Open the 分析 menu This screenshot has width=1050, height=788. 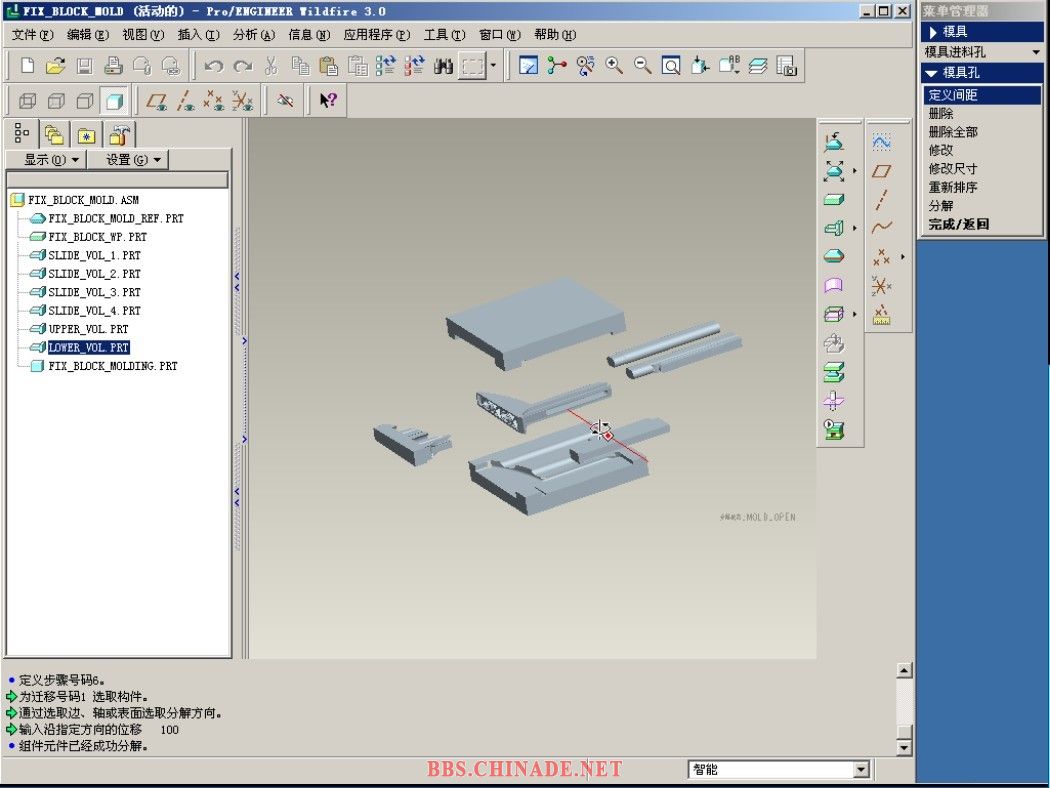(x=254, y=35)
